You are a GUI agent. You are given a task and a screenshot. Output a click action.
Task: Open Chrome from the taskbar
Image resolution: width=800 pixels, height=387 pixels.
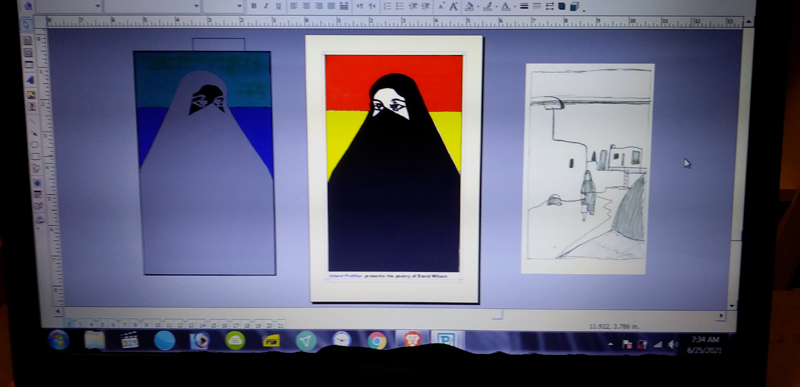coord(377,340)
